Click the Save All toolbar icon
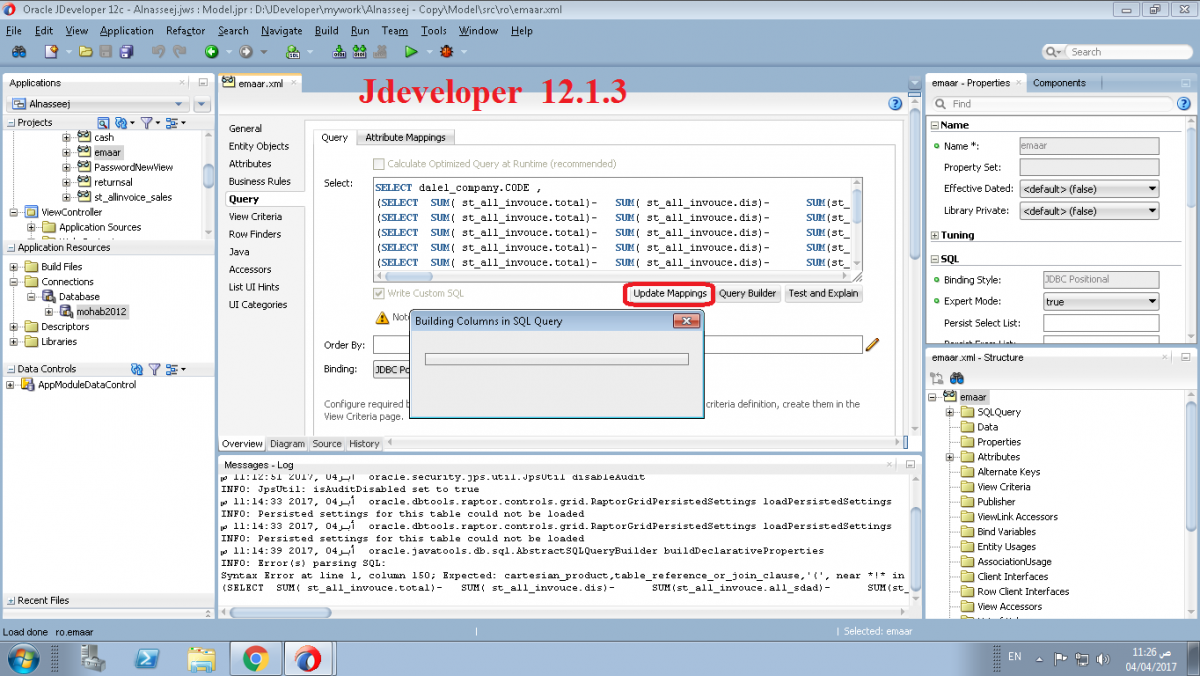1200x676 pixels. [x=126, y=51]
